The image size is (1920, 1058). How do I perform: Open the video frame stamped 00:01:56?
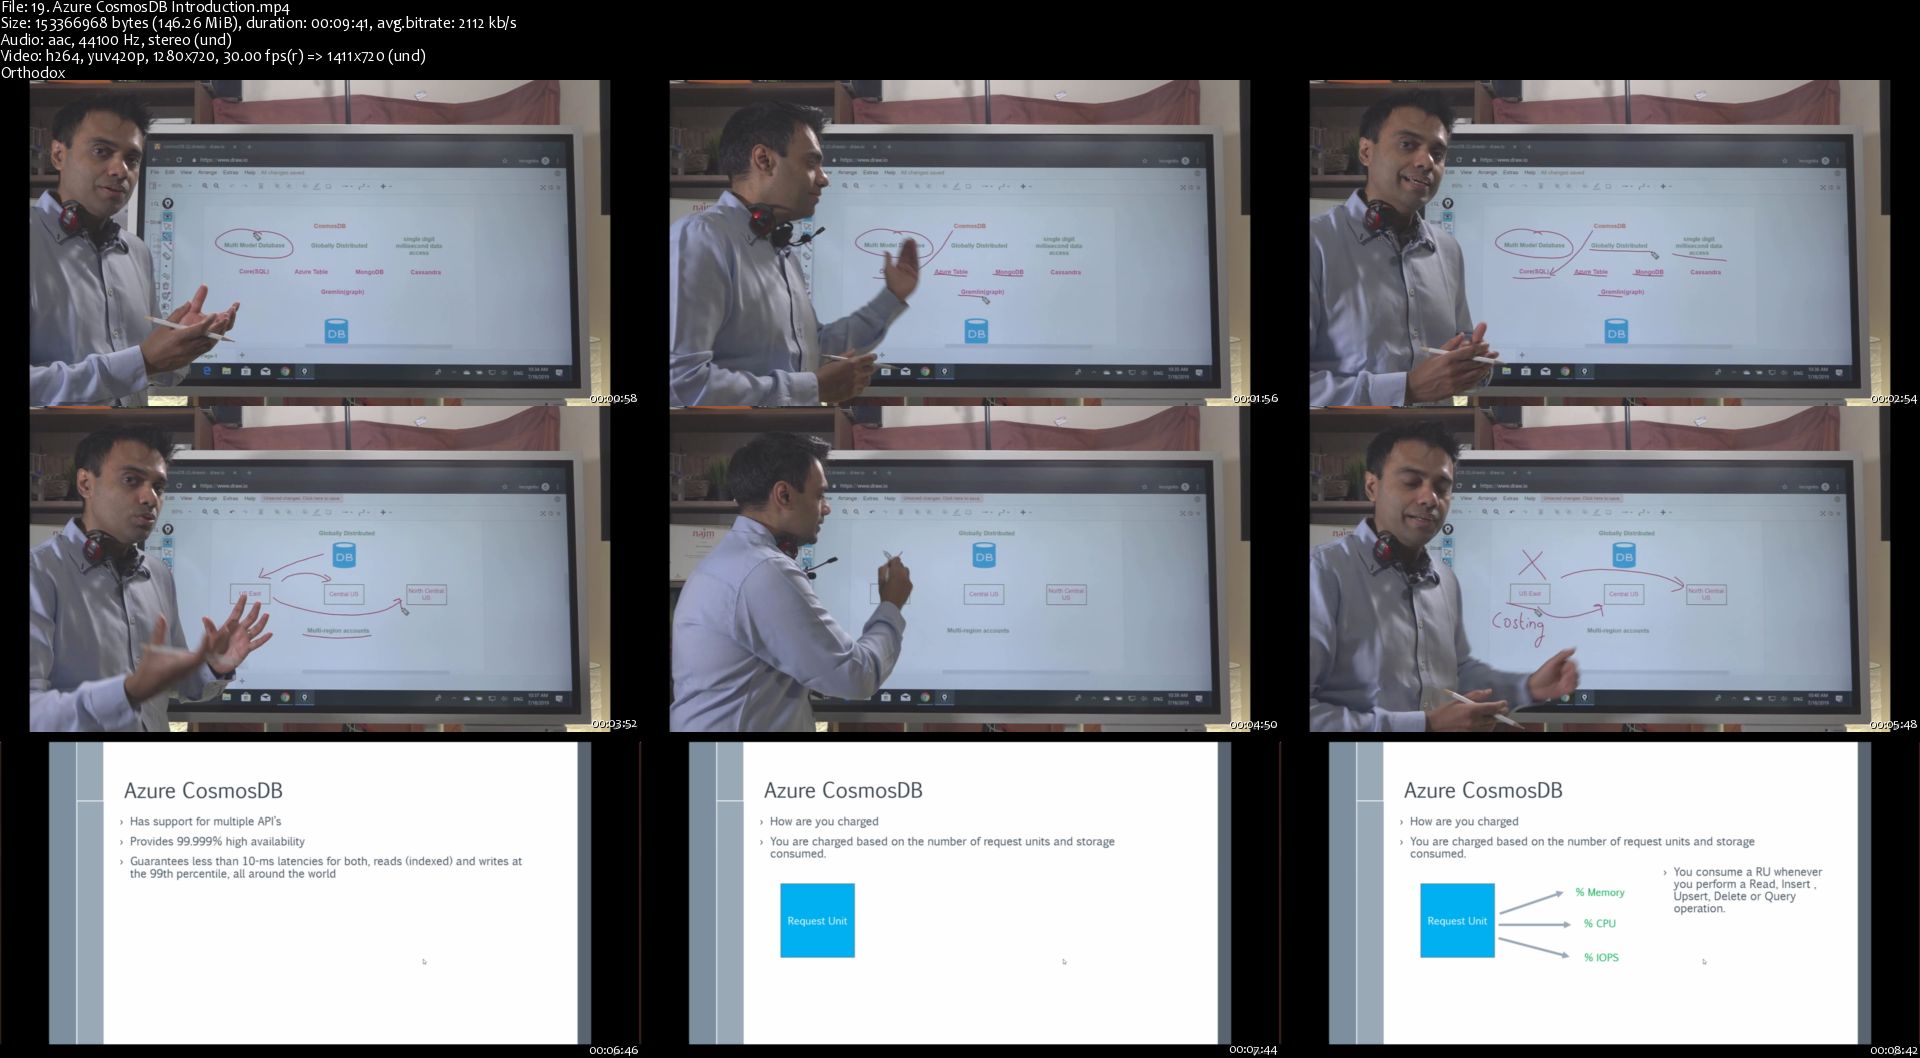(960, 243)
